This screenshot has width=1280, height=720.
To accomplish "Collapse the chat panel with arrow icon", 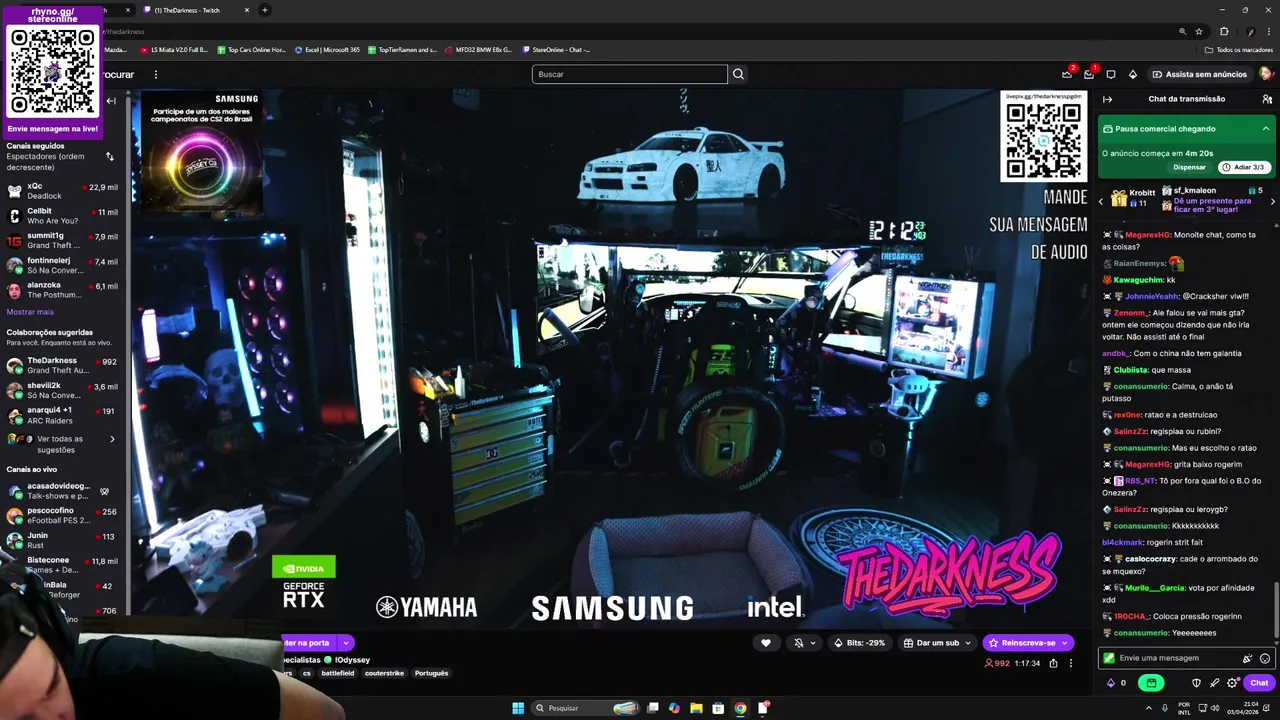I will pyautogui.click(x=1107, y=99).
